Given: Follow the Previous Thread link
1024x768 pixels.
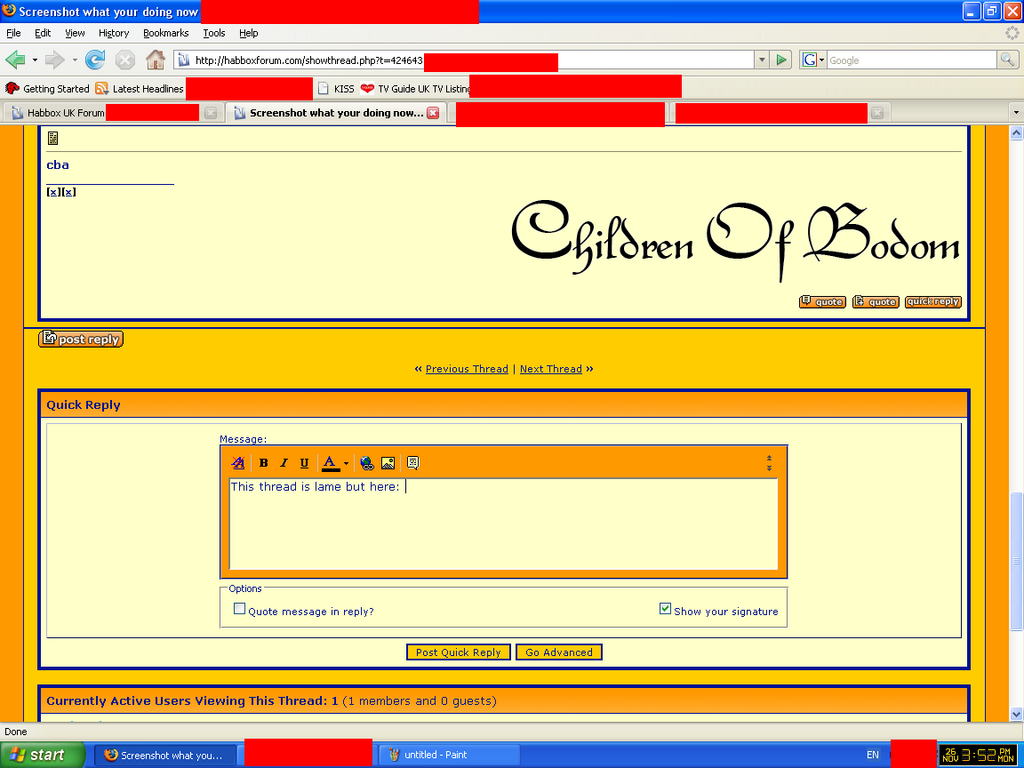Looking at the screenshot, I should (x=466, y=369).
